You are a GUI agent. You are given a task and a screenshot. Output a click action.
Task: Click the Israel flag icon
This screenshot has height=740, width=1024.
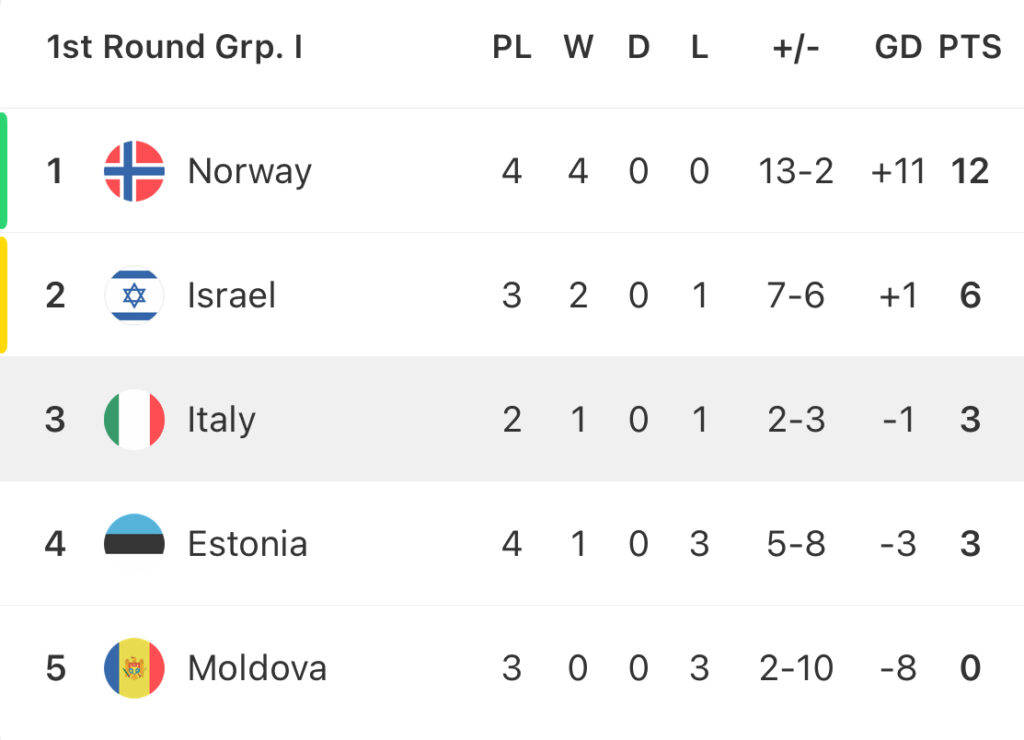pyautogui.click(x=134, y=296)
